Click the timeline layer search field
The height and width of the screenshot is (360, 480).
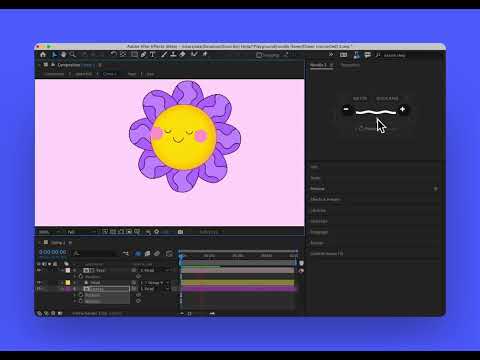[95, 254]
